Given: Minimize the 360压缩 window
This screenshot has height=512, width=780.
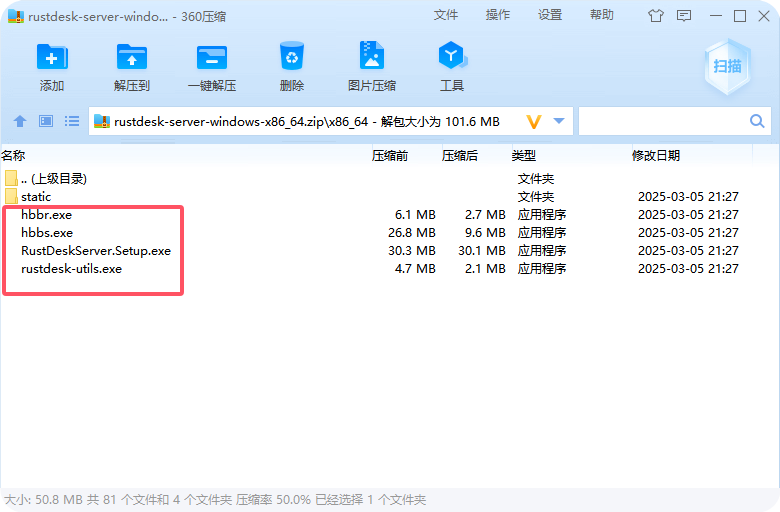Looking at the screenshot, I should [x=716, y=16].
